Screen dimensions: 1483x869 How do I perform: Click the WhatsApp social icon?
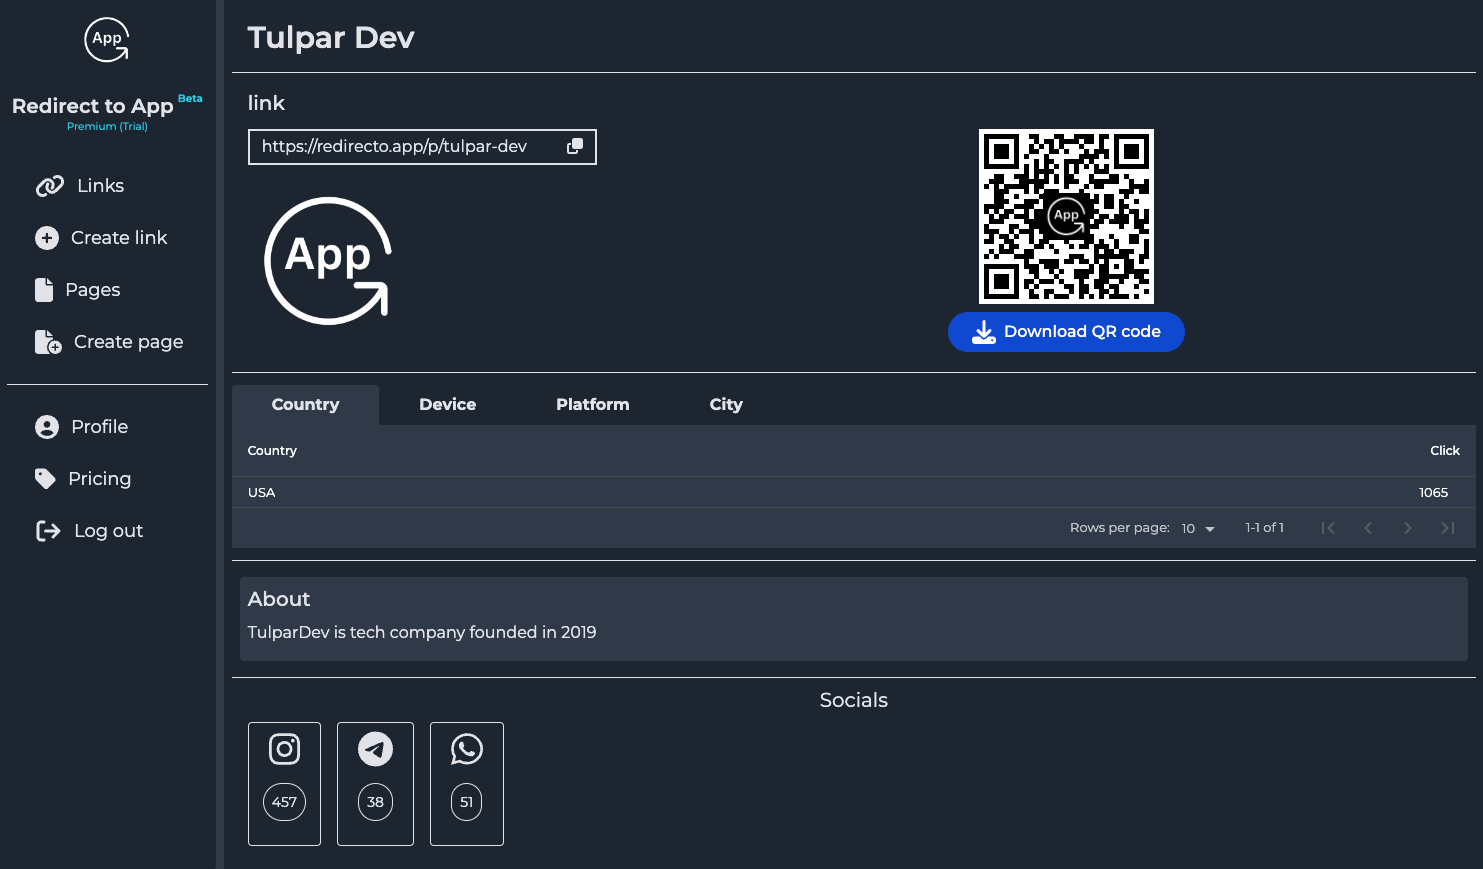point(467,749)
